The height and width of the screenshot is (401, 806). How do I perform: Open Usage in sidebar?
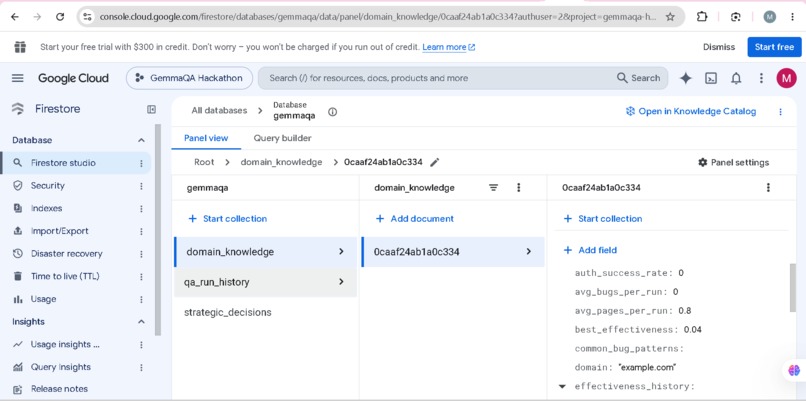tap(44, 299)
